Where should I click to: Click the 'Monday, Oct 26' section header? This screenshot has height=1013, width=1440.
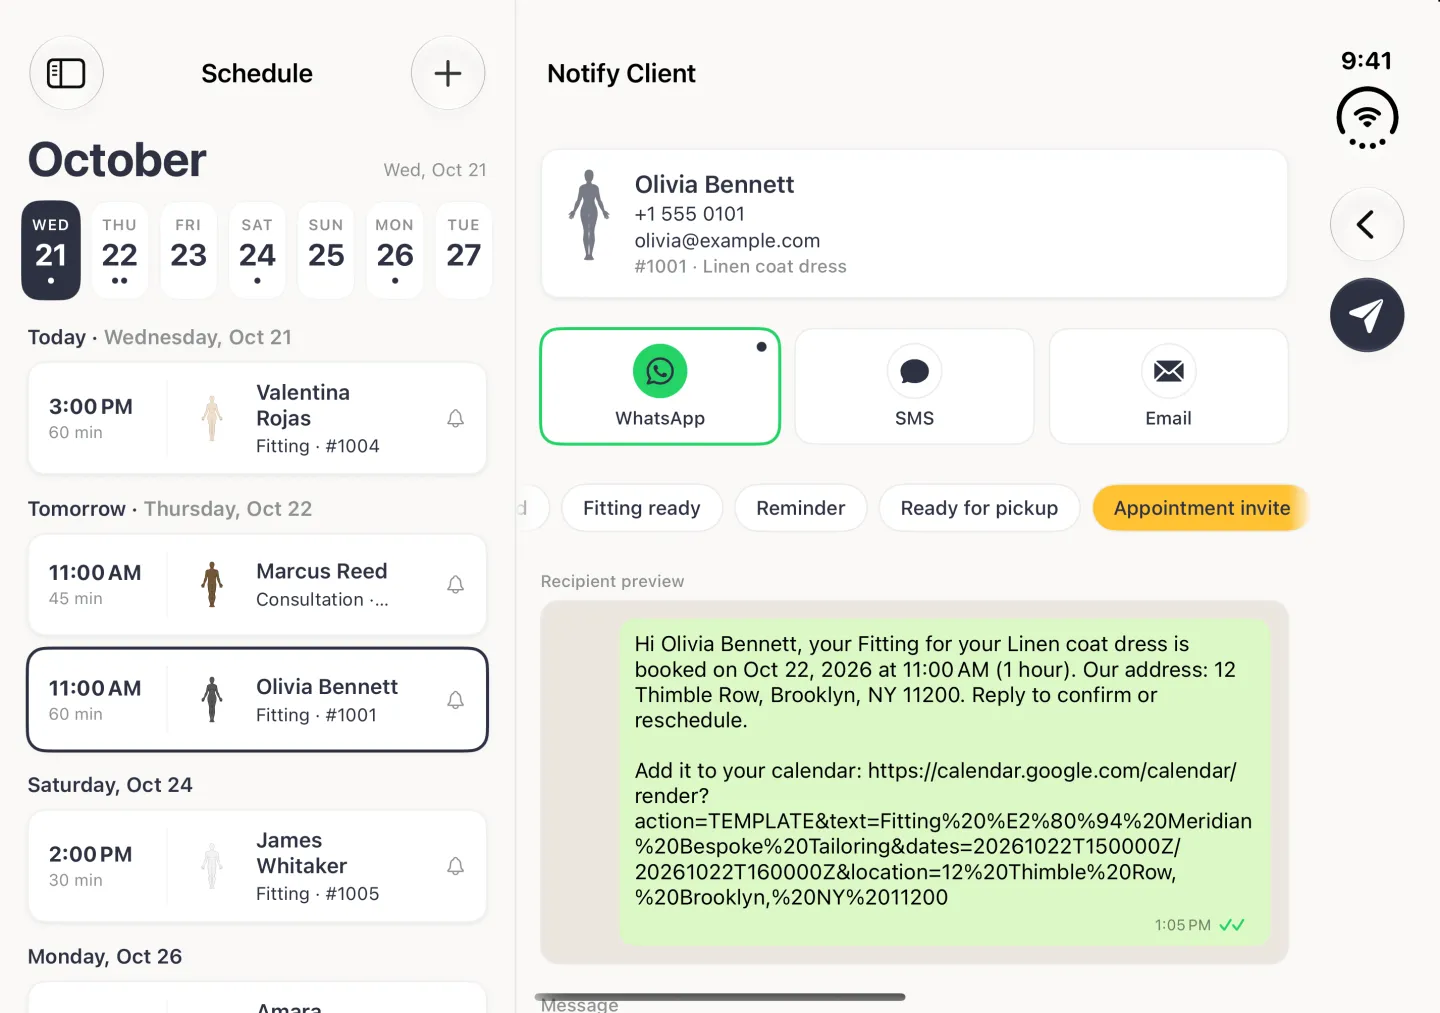tap(105, 957)
